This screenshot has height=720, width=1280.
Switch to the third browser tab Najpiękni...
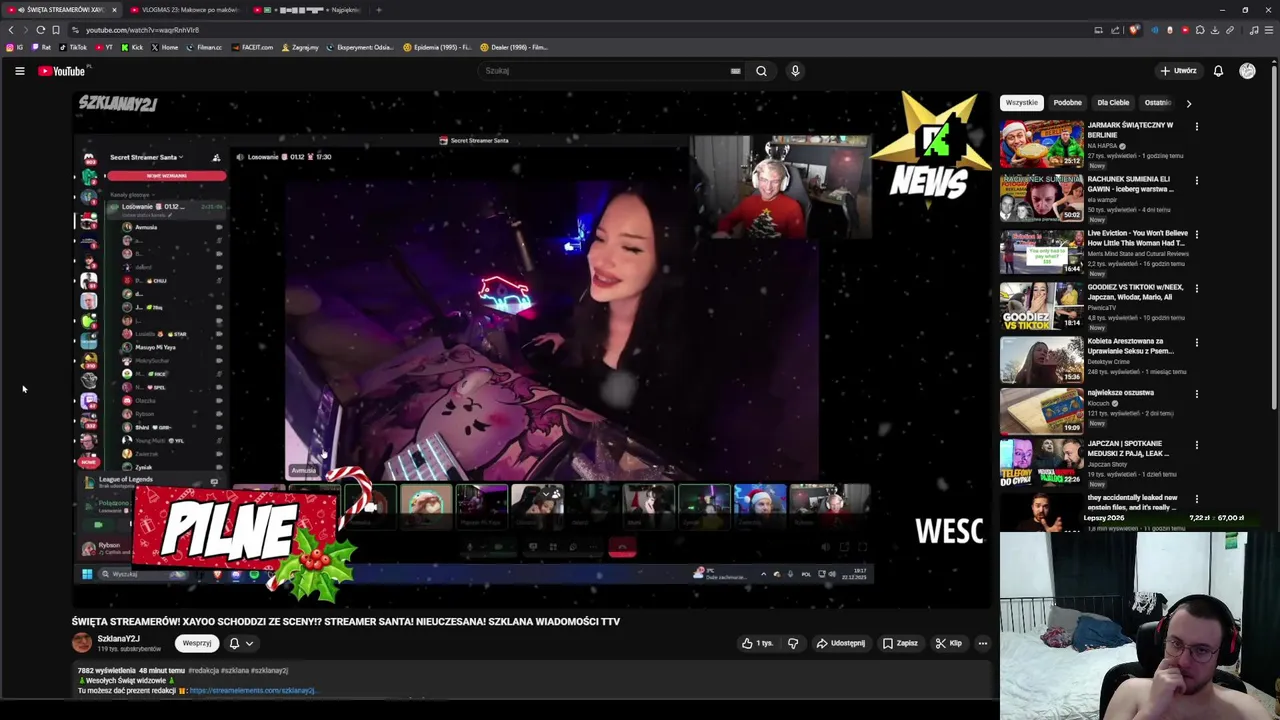(x=308, y=10)
